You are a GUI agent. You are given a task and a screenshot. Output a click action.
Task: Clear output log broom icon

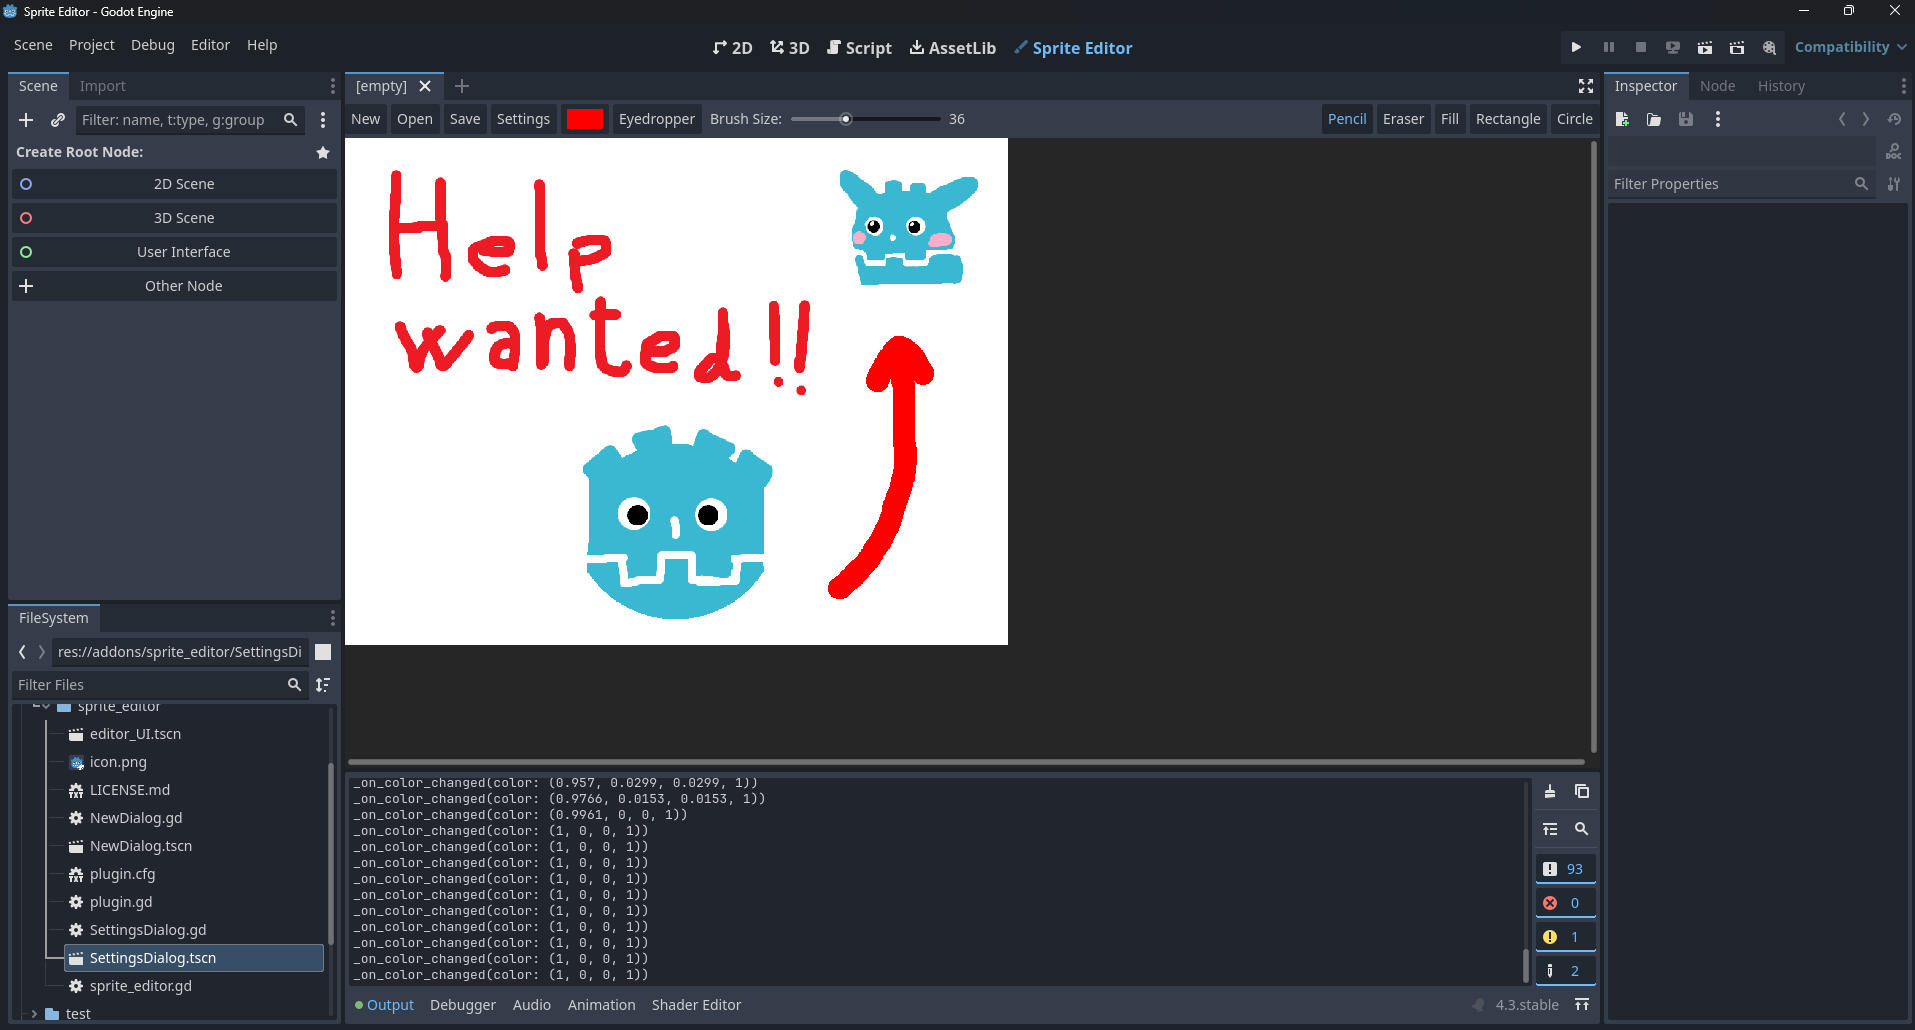(x=1549, y=791)
